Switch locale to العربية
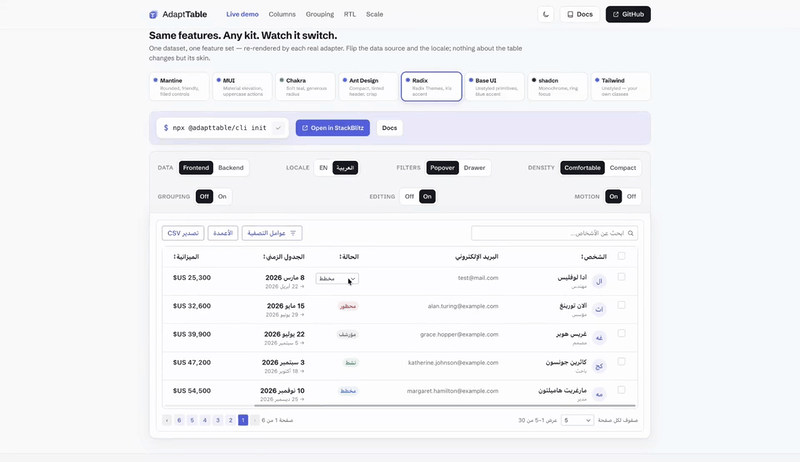The height and width of the screenshot is (462, 800). (x=345, y=168)
